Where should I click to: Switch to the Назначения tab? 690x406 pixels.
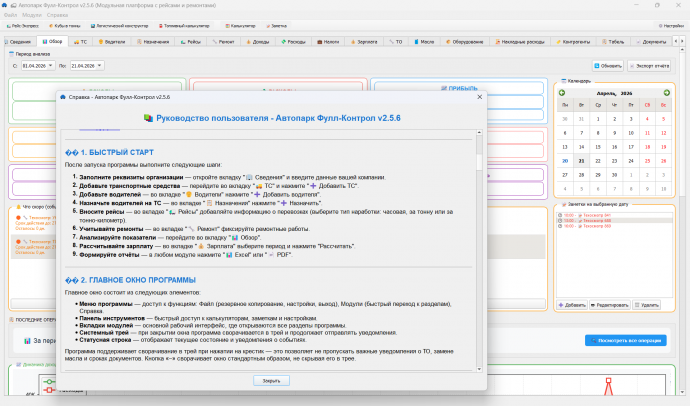click(153, 42)
